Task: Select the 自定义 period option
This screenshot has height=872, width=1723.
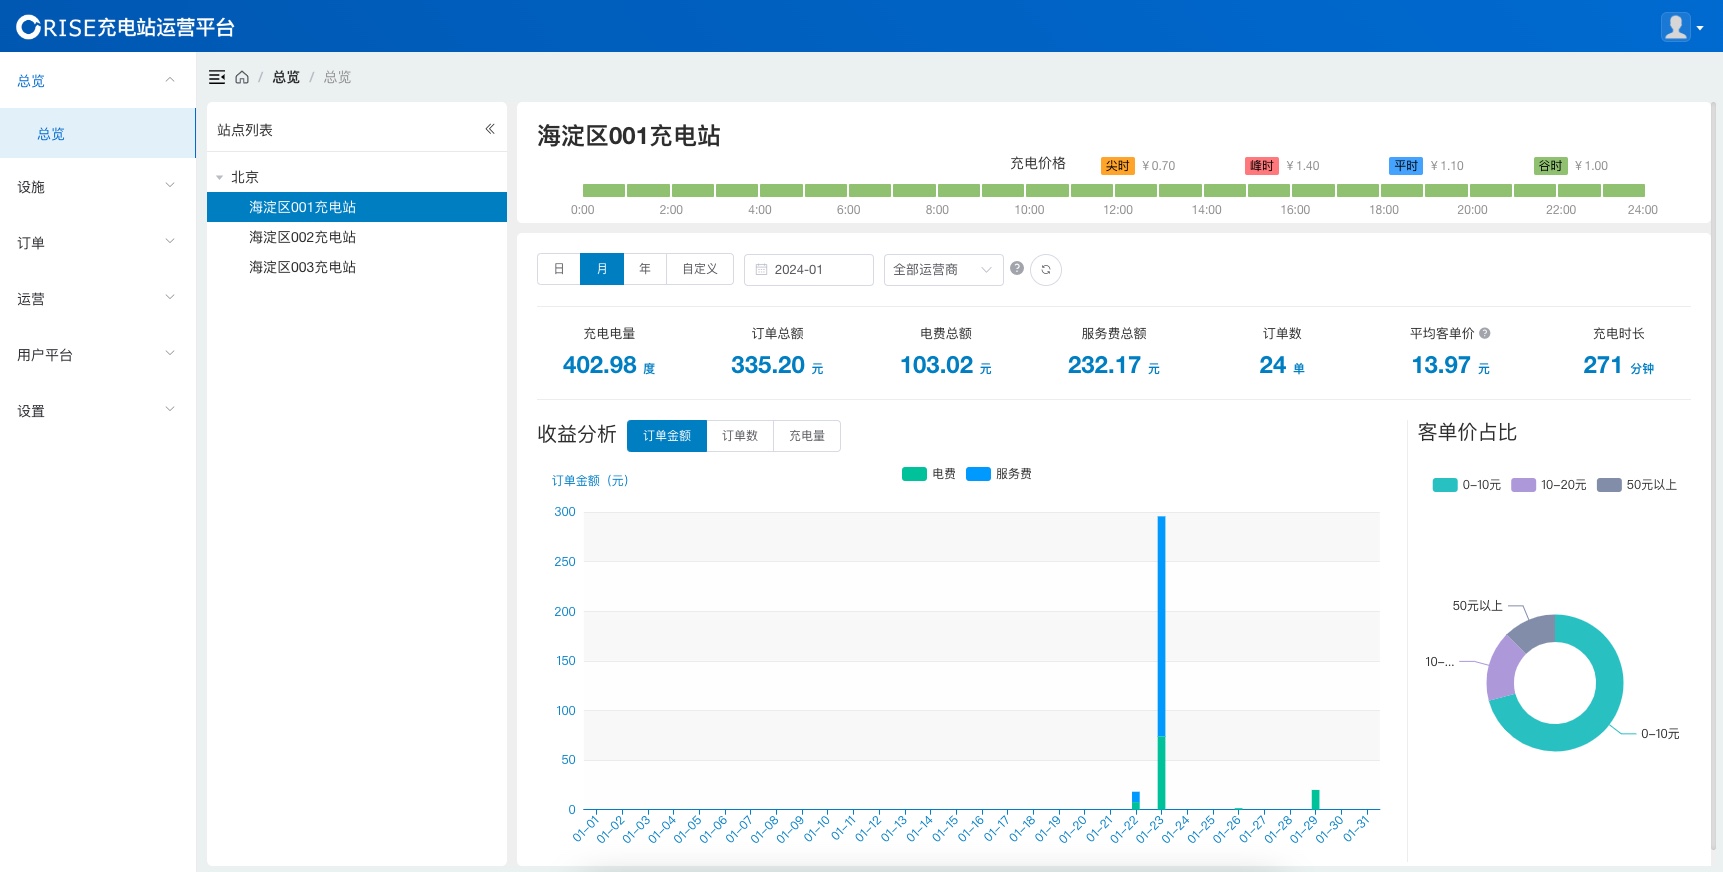Action: click(700, 269)
